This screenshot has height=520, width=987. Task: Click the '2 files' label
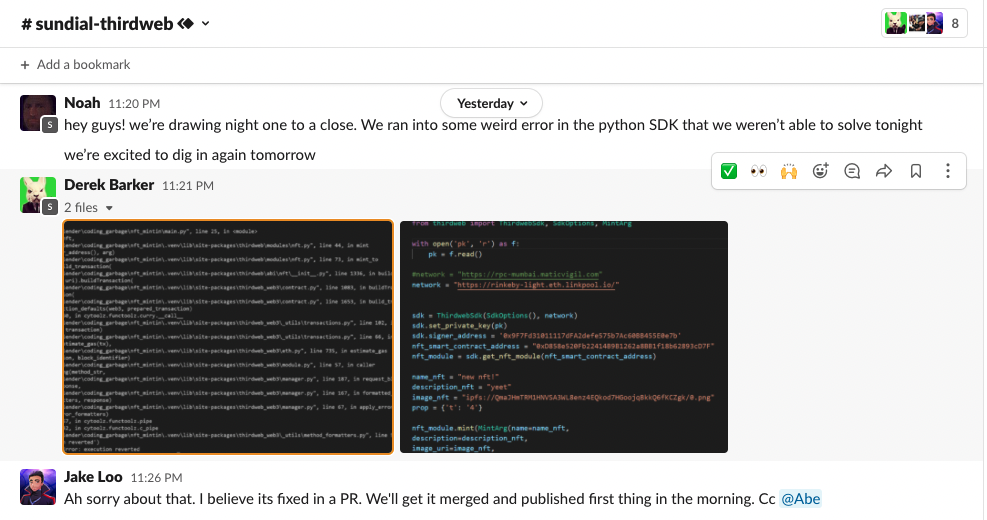(81, 208)
